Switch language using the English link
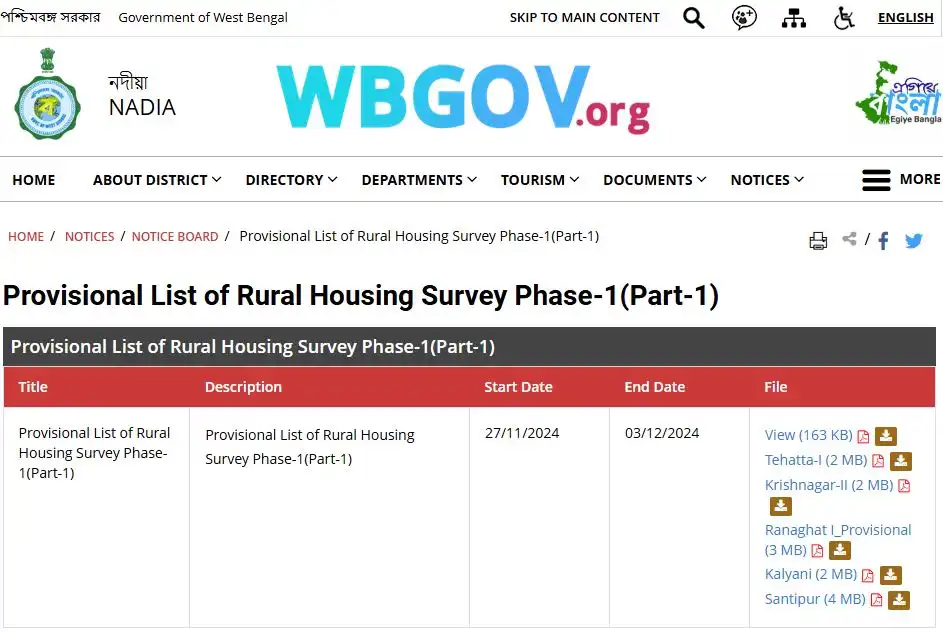Screen dimensions: 943x633 905,18
